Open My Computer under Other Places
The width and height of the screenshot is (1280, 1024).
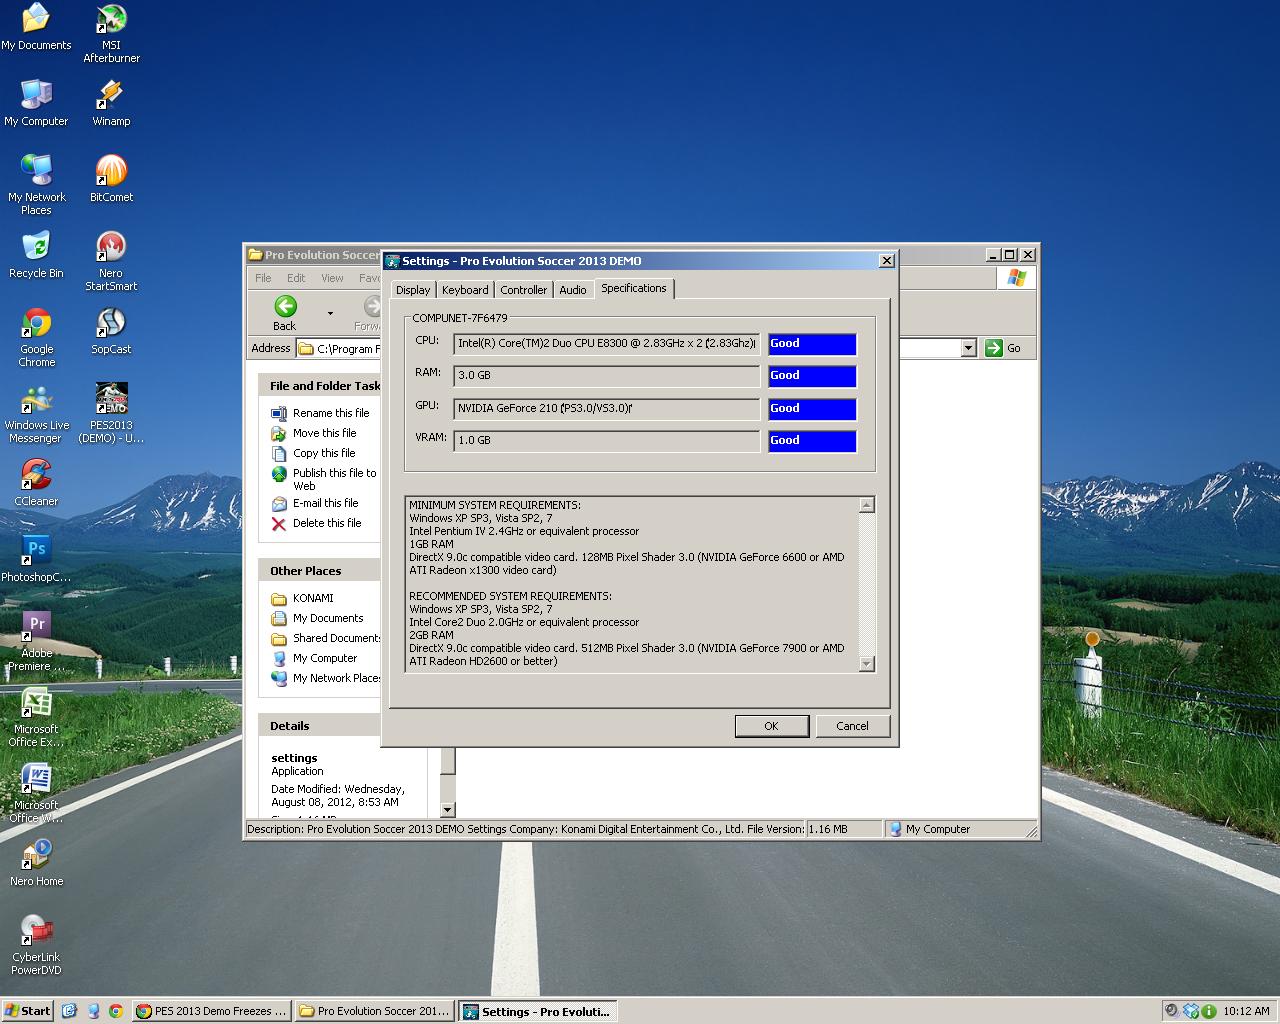[x=325, y=658]
